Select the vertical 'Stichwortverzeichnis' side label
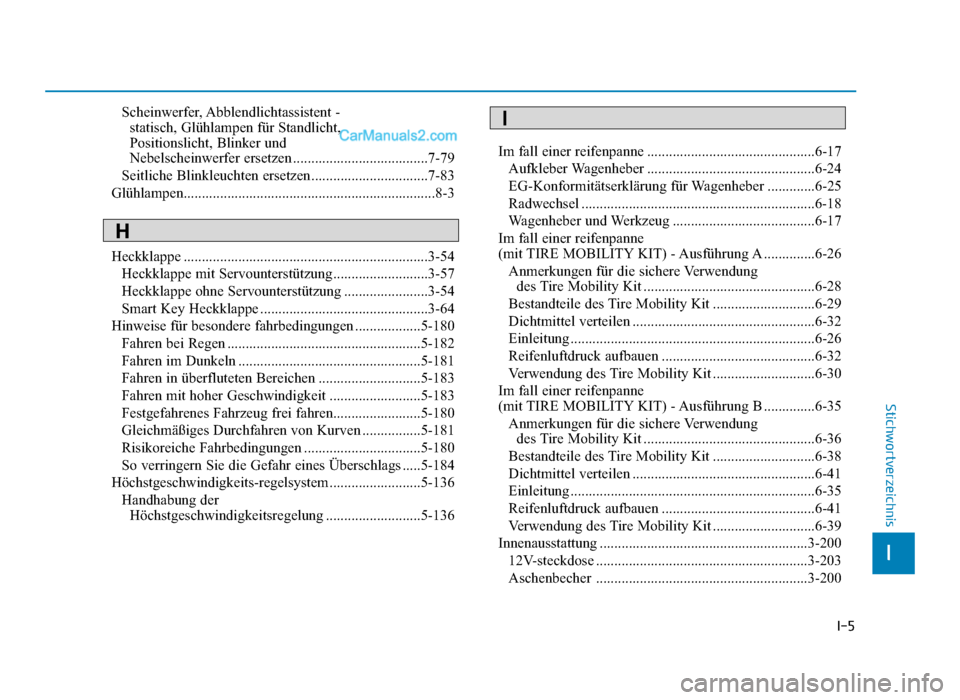This screenshot has height=700, width=960. point(891,465)
